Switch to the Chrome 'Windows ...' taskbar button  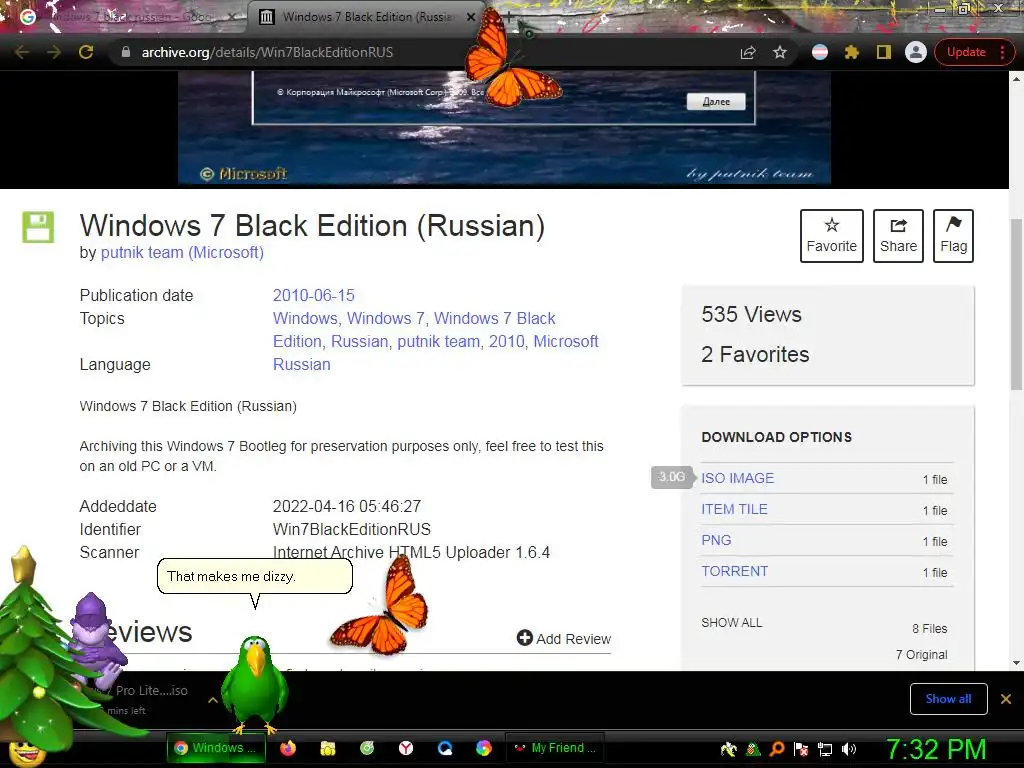coord(217,748)
